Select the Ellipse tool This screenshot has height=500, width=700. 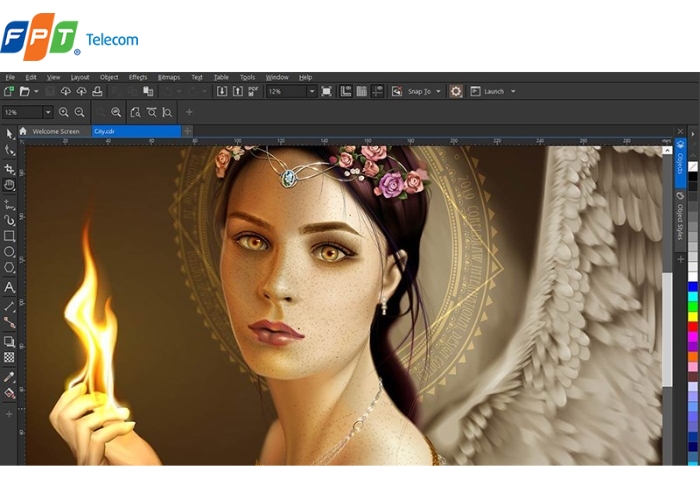(9, 252)
